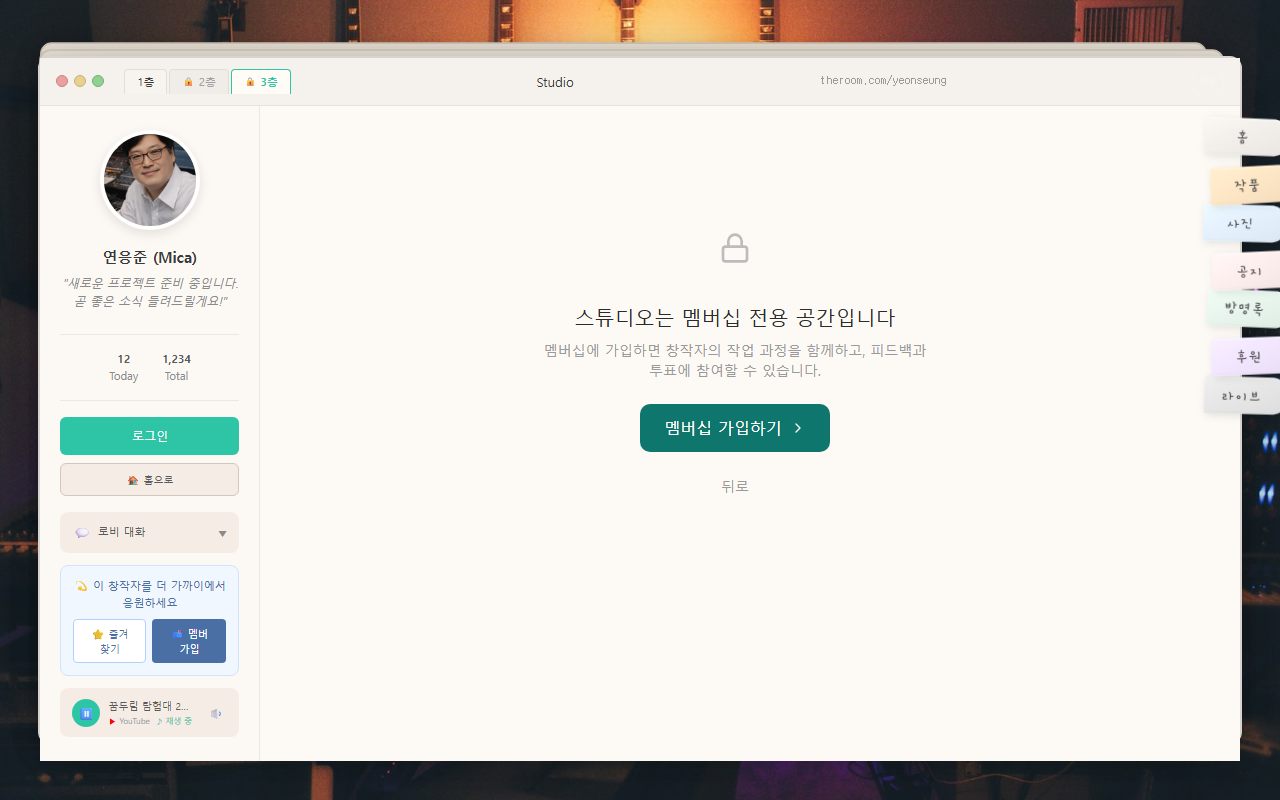The width and height of the screenshot is (1280, 800).
Task: Click the star icon on the 즐겨찾기 button
Action: (x=97, y=632)
